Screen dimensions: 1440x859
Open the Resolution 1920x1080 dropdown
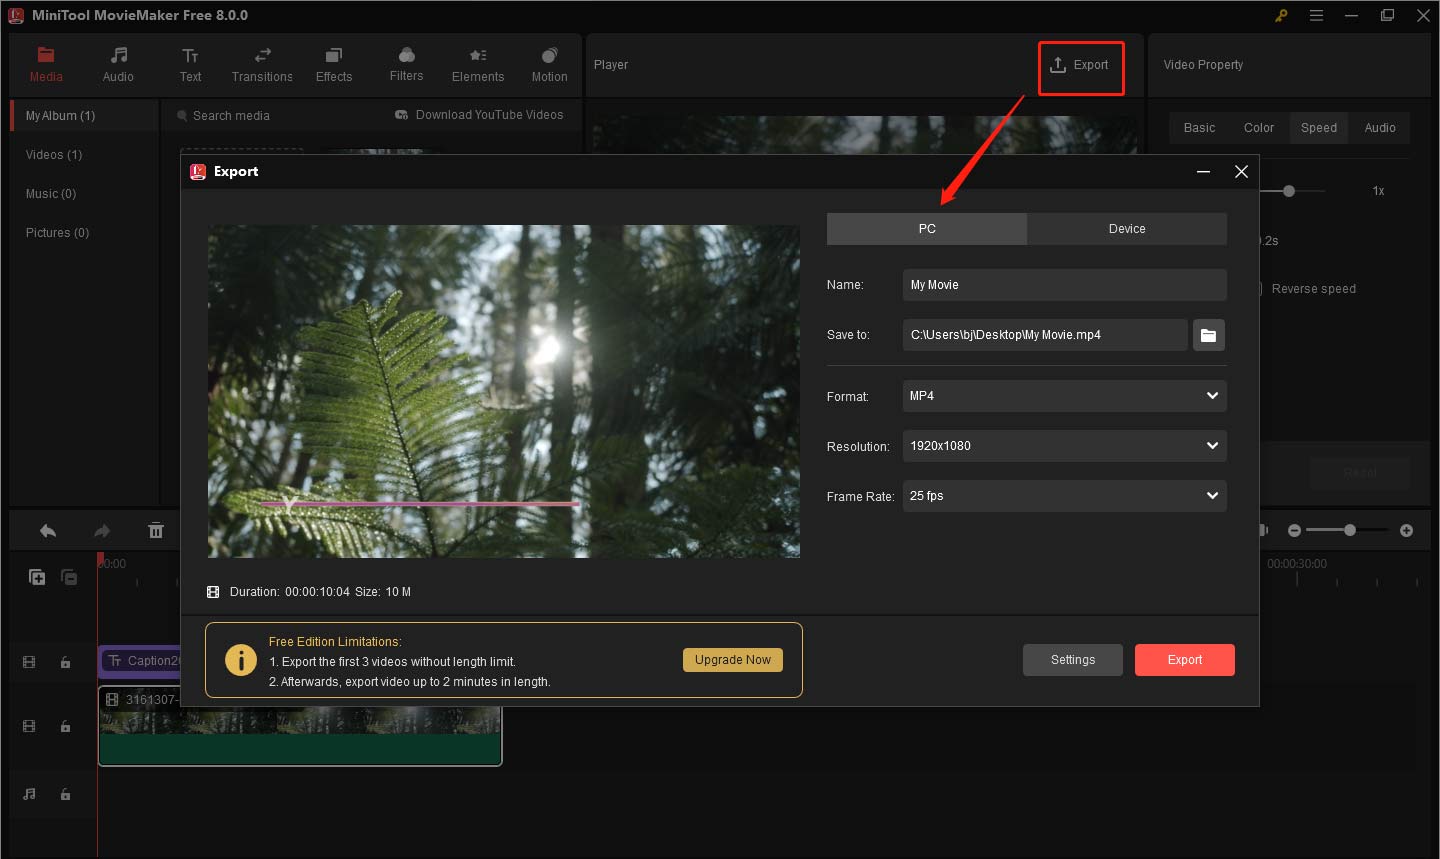1064,446
